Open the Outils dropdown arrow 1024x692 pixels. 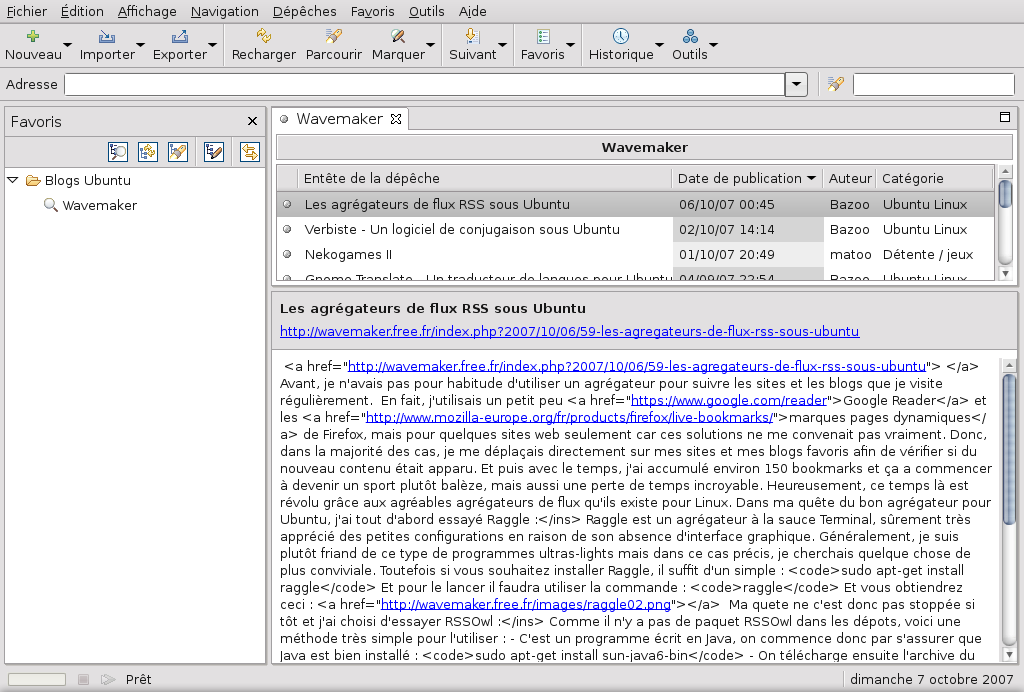(713, 45)
